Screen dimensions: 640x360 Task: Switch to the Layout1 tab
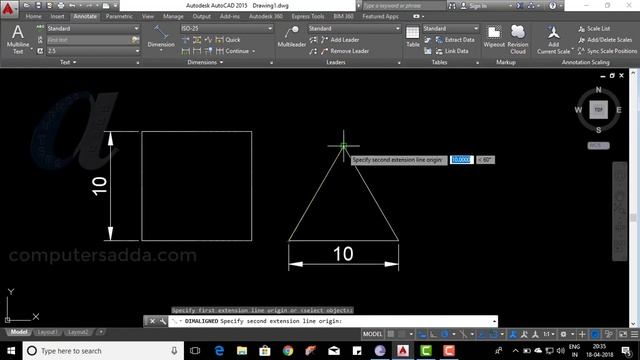[47, 332]
